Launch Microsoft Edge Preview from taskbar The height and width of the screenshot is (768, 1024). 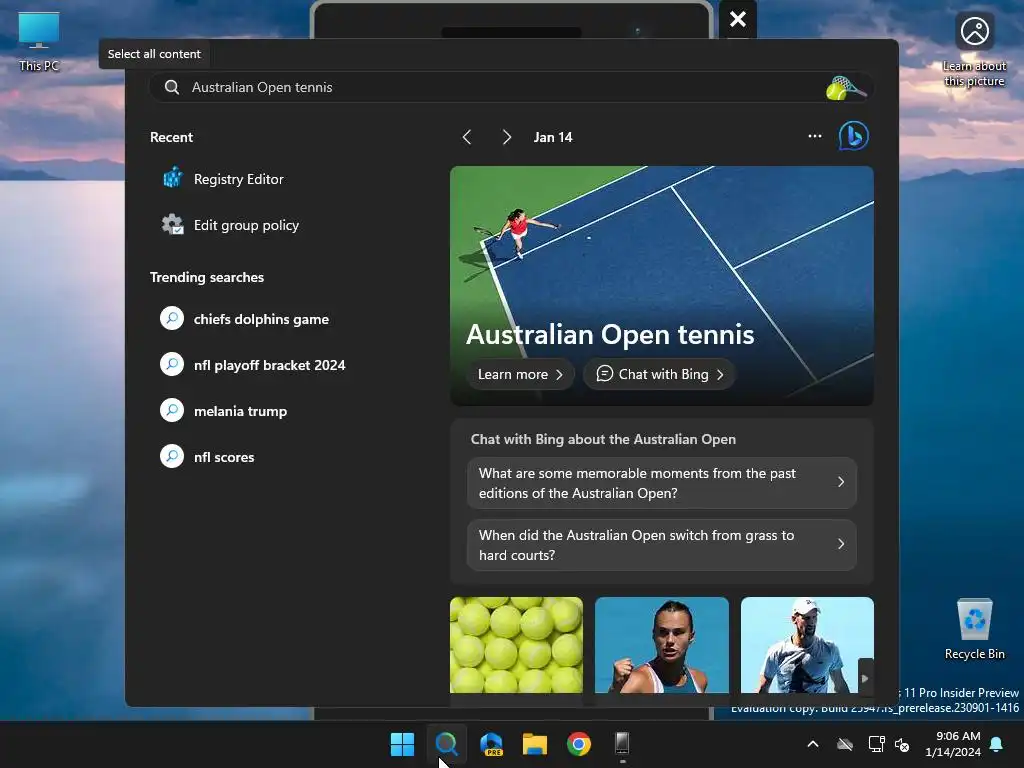[x=491, y=744]
